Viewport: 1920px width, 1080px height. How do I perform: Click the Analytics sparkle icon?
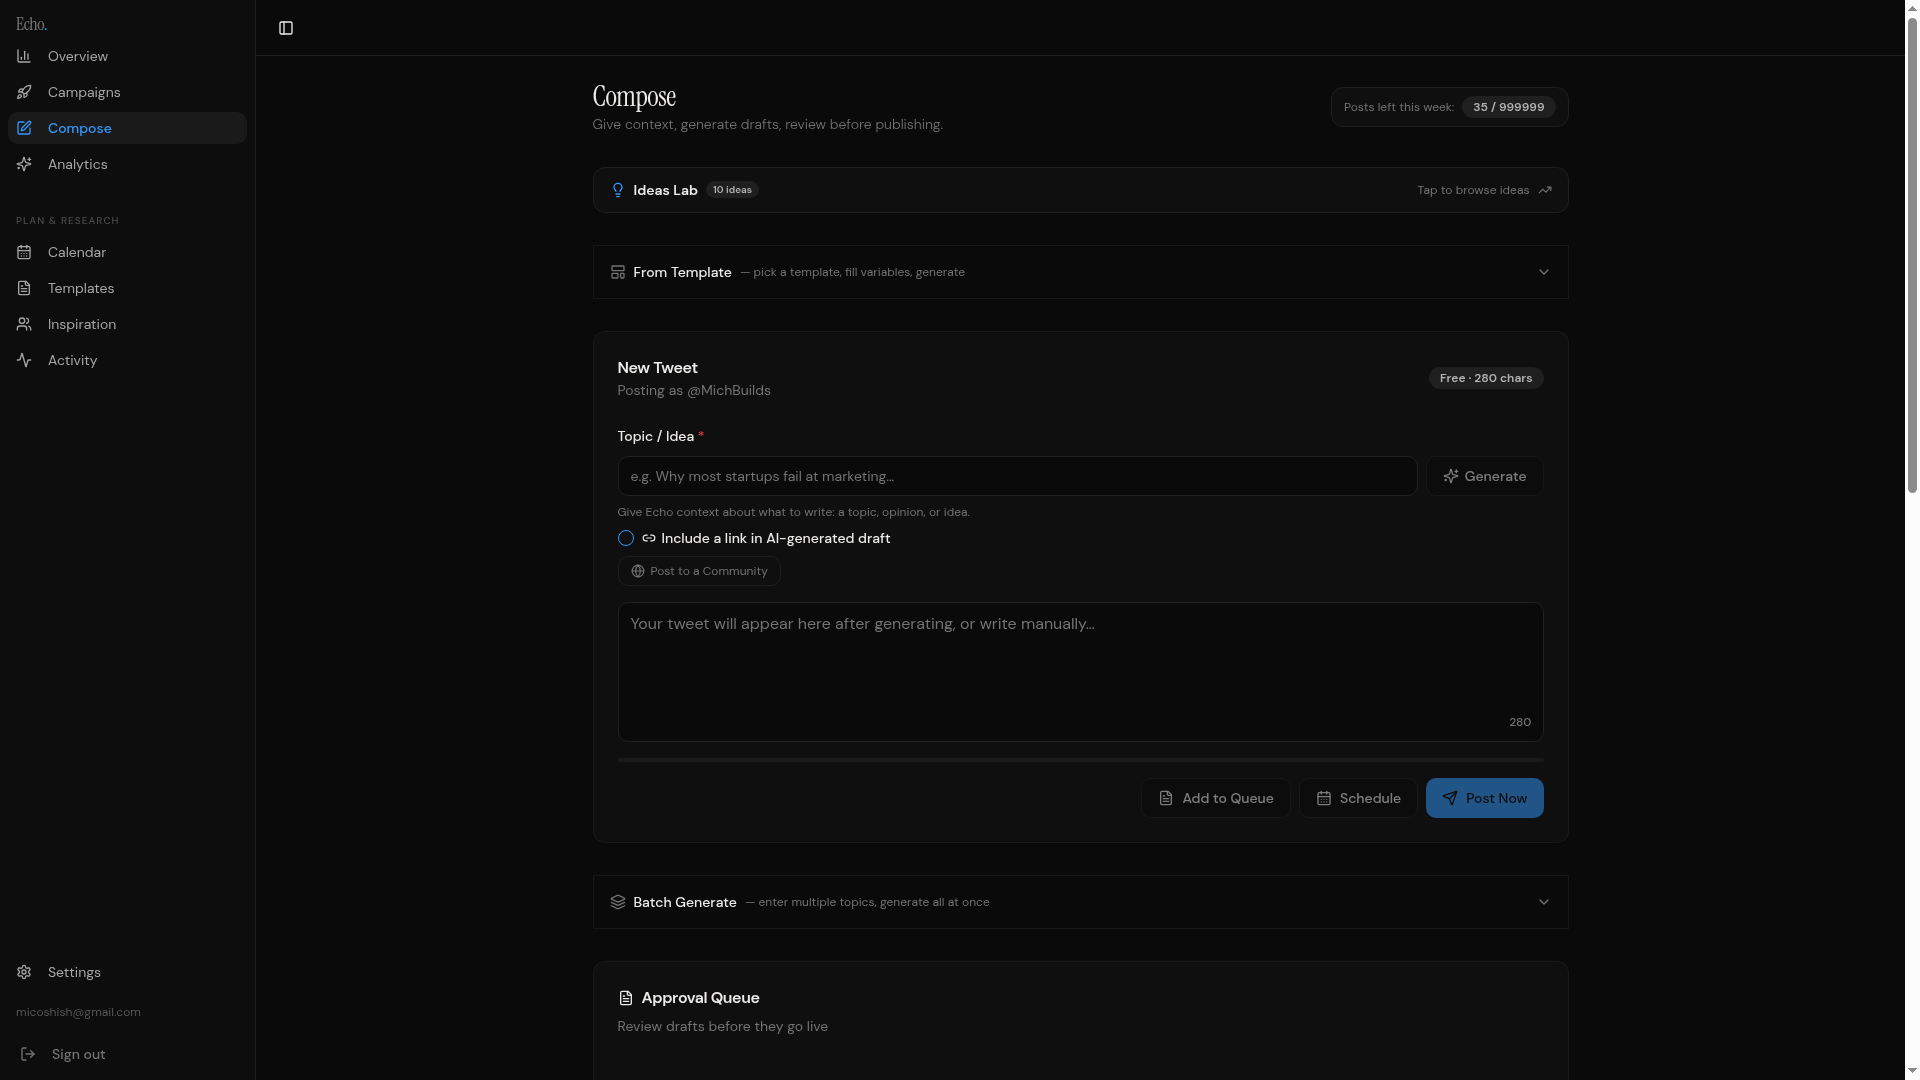pyautogui.click(x=24, y=164)
